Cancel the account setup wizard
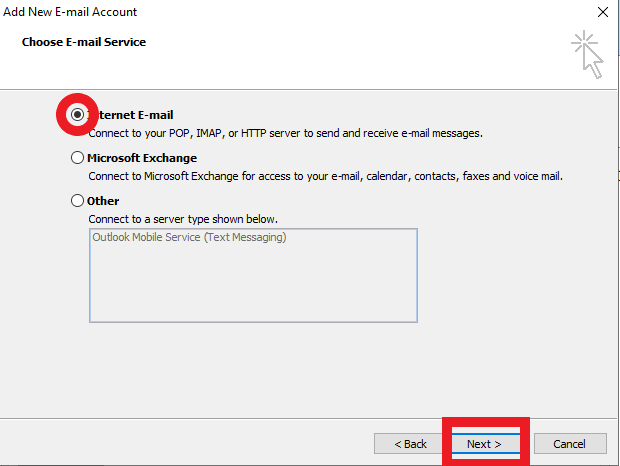This screenshot has width=620, height=466. [569, 443]
